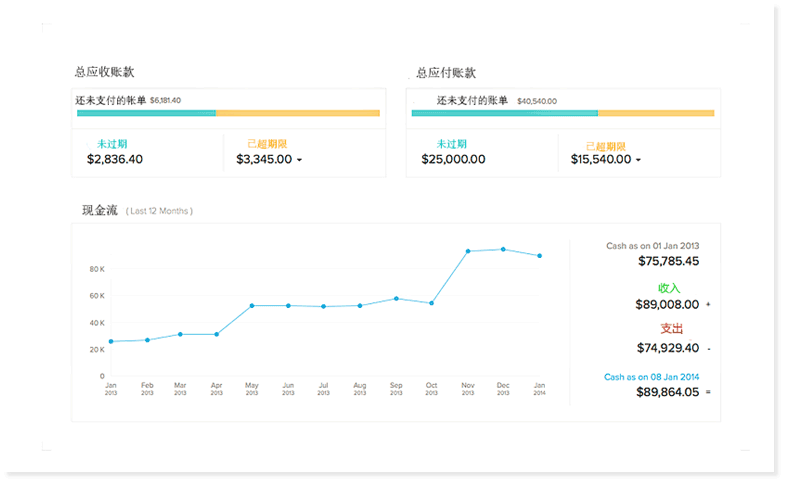Image resolution: width=785 pixels, height=483 pixels.
Task: Click teal segment of receivables bar
Action: click(146, 113)
